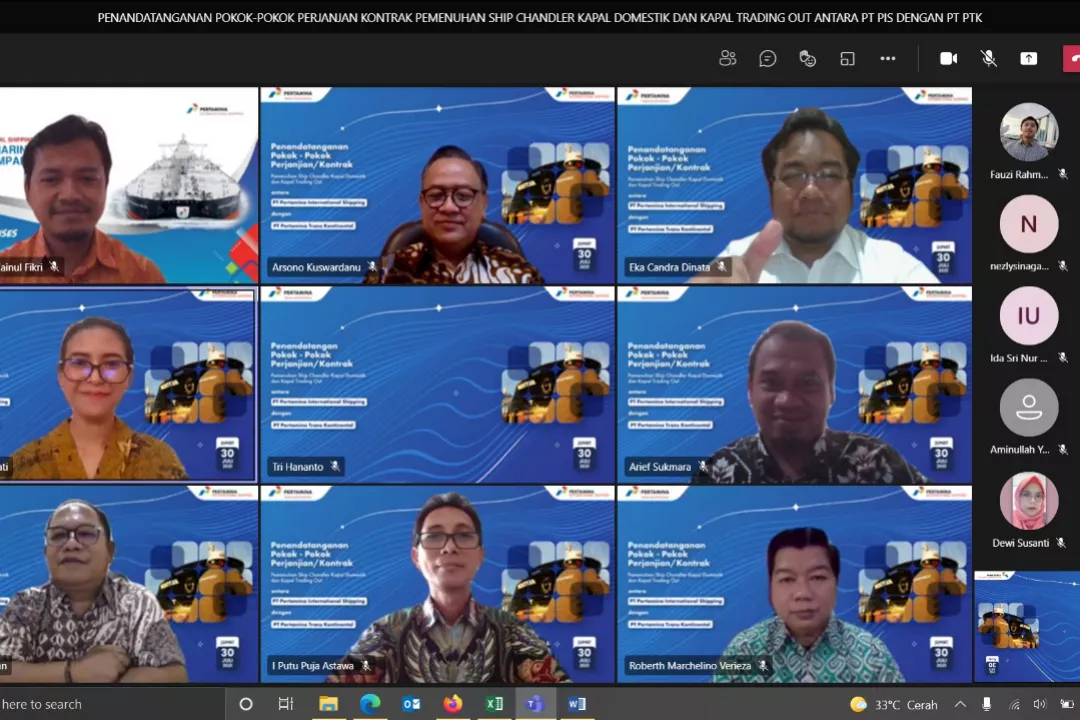Click muted mic icon beside Zainul Fikri

click(54, 267)
